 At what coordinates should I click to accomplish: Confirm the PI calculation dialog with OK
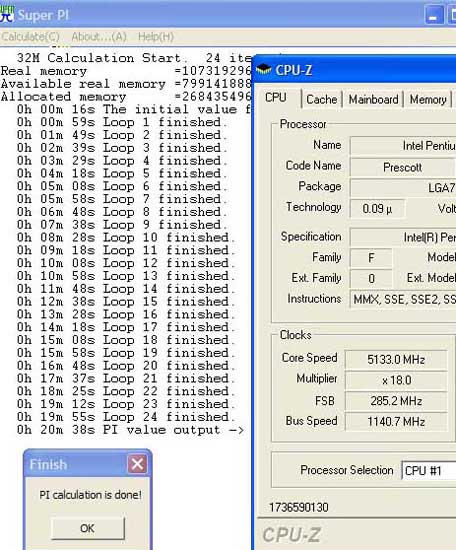point(87,528)
